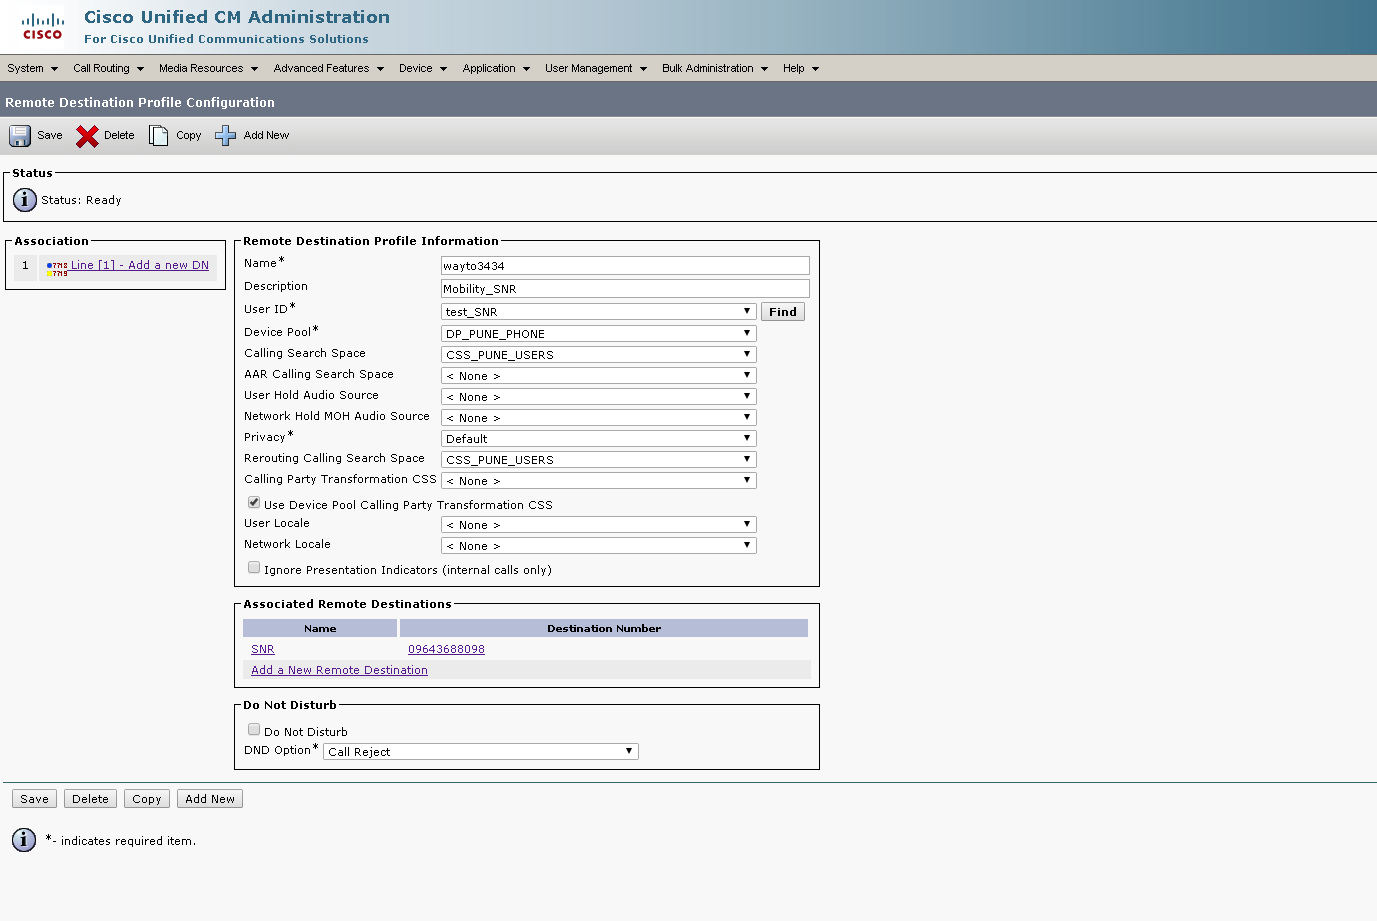Open Line [1] - Add a new DN link

click(x=140, y=266)
